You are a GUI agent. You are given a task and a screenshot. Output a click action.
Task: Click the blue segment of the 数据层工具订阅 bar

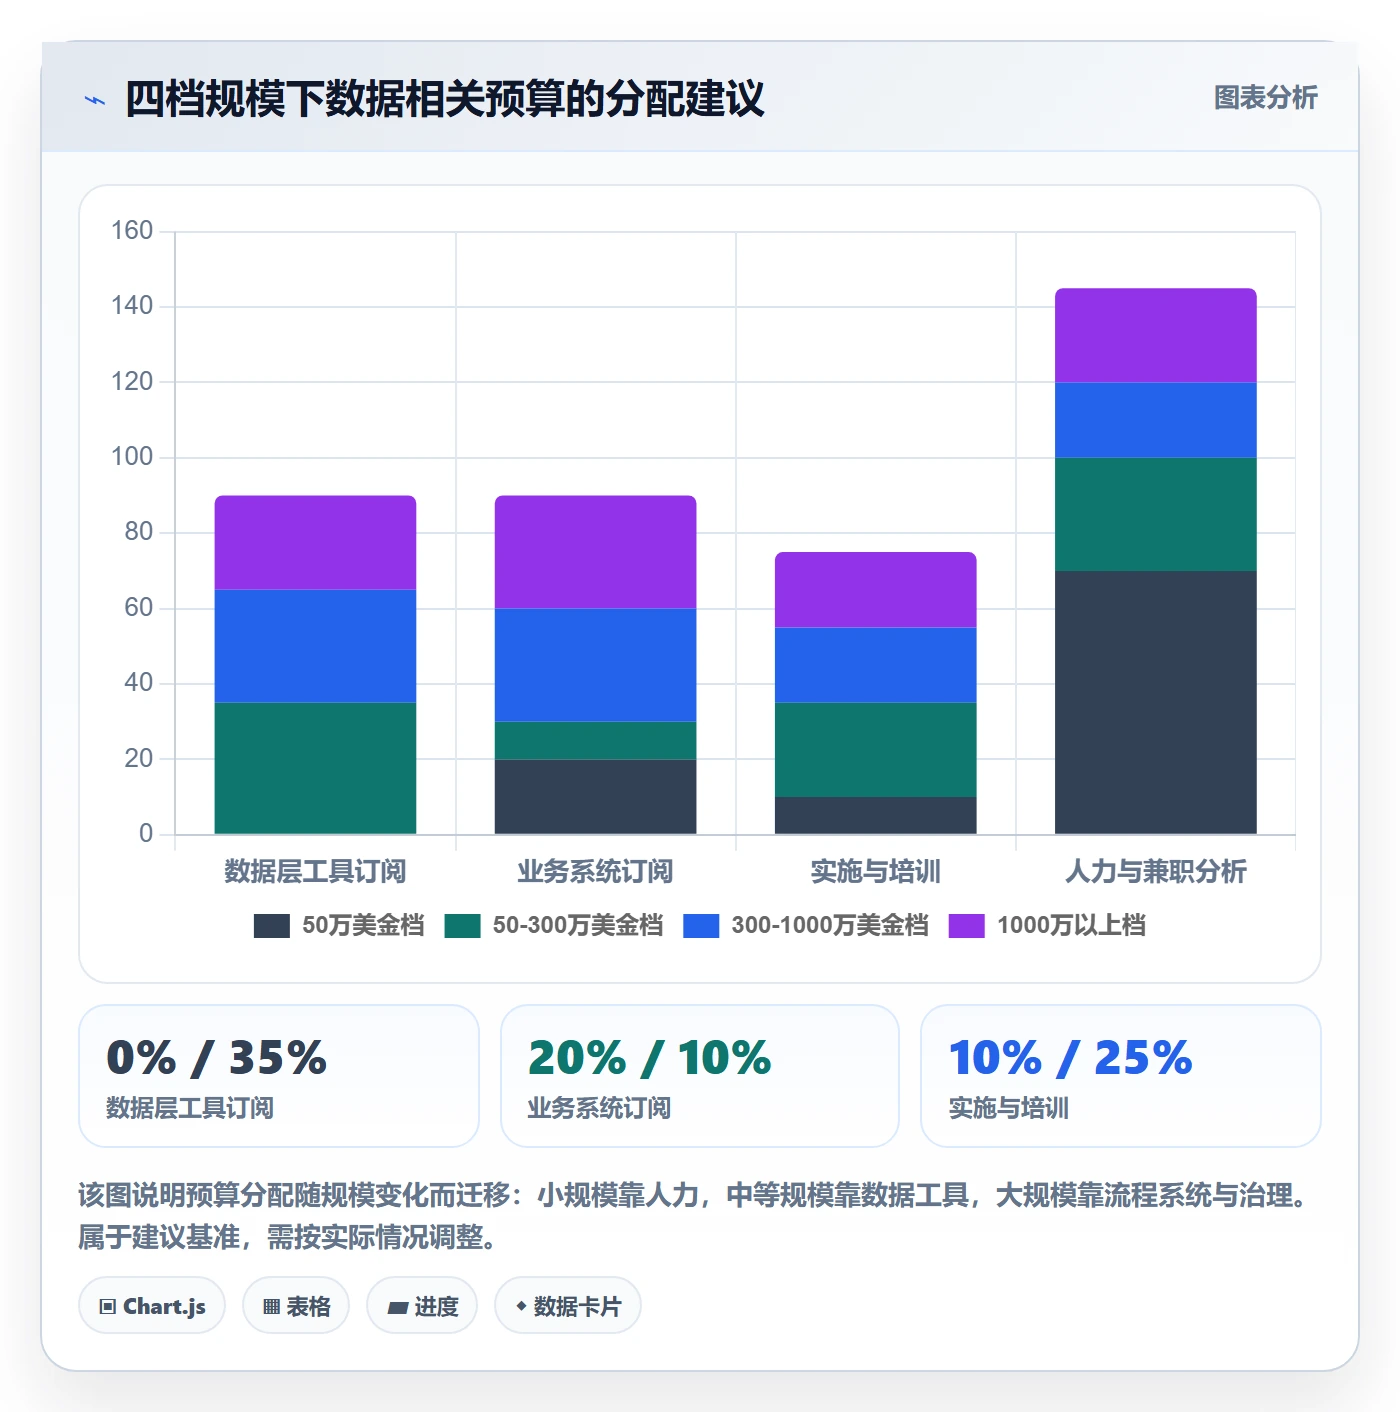pos(315,646)
